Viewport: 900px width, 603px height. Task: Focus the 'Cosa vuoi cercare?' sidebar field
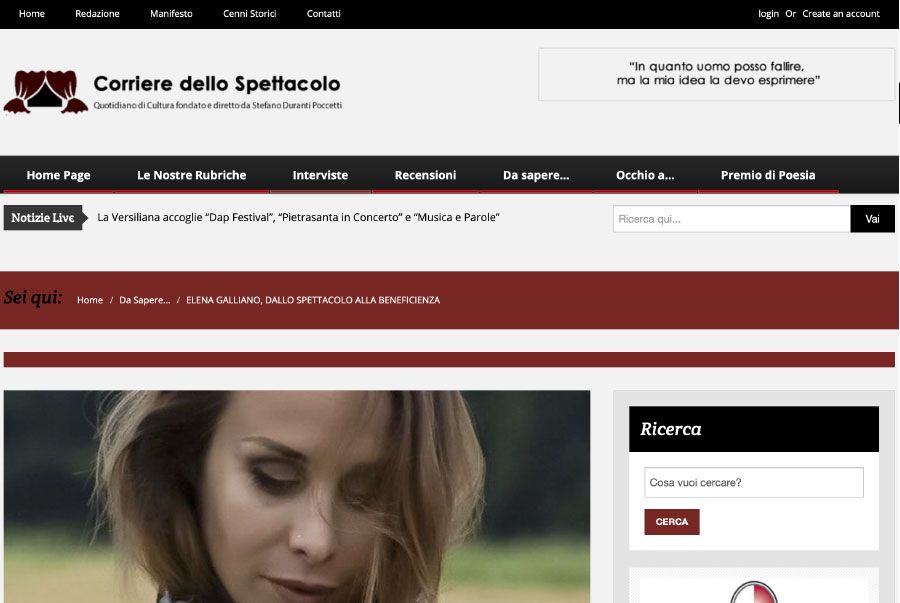click(x=754, y=483)
